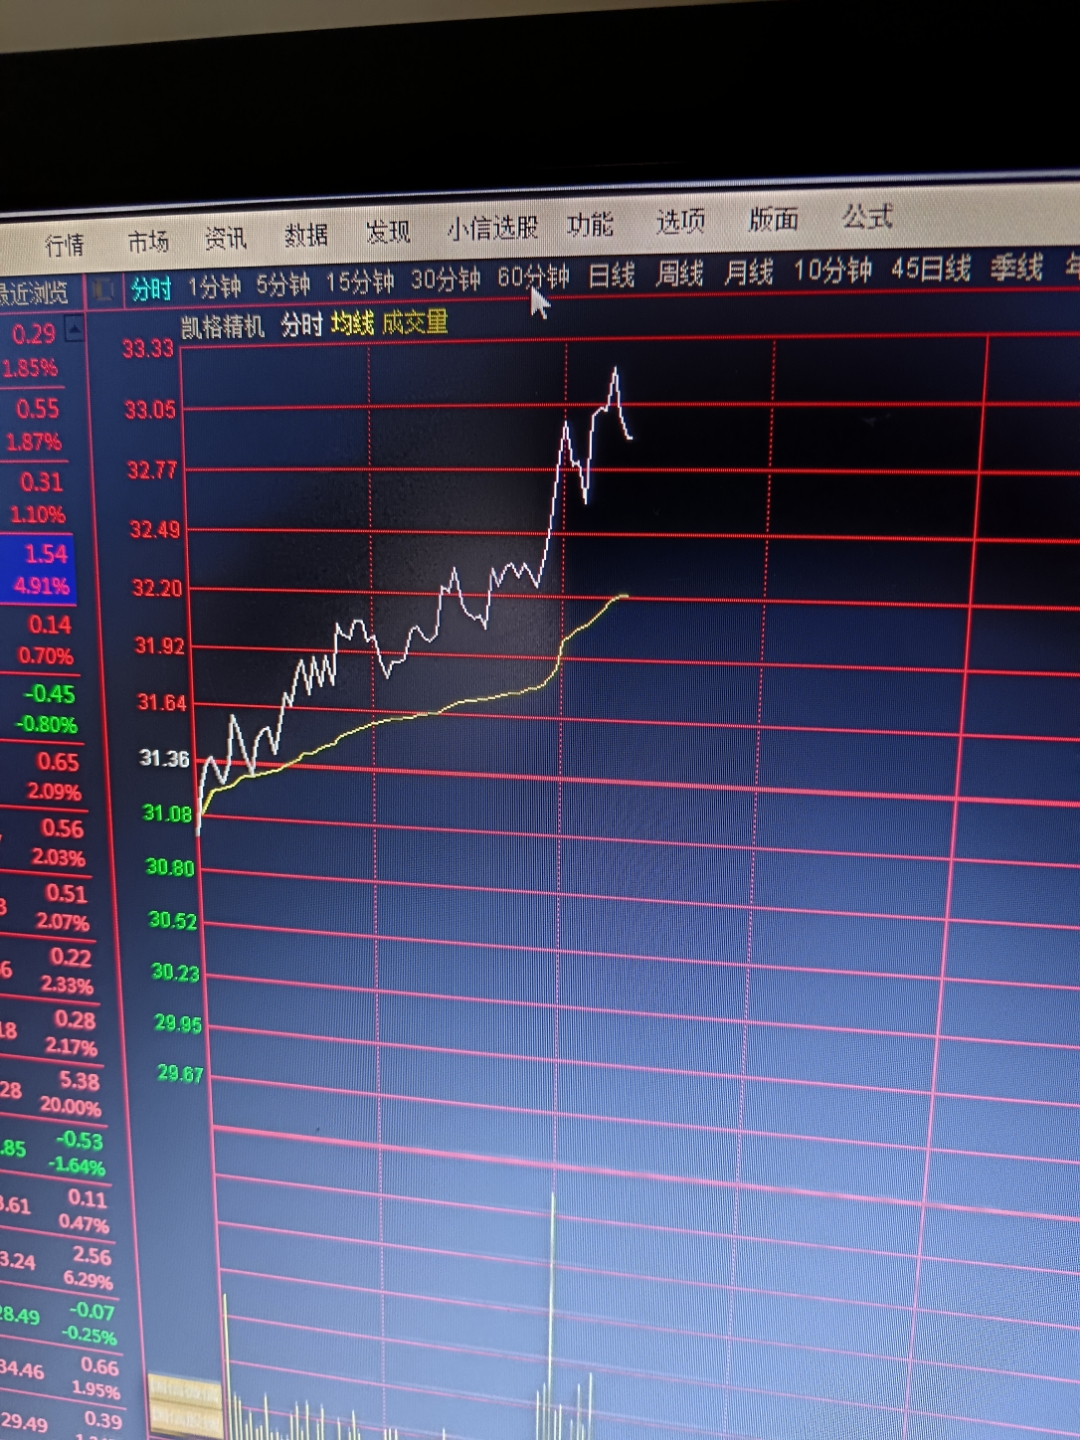Click the 最近浏览 panel header
The width and height of the screenshot is (1080, 1440).
(35, 293)
